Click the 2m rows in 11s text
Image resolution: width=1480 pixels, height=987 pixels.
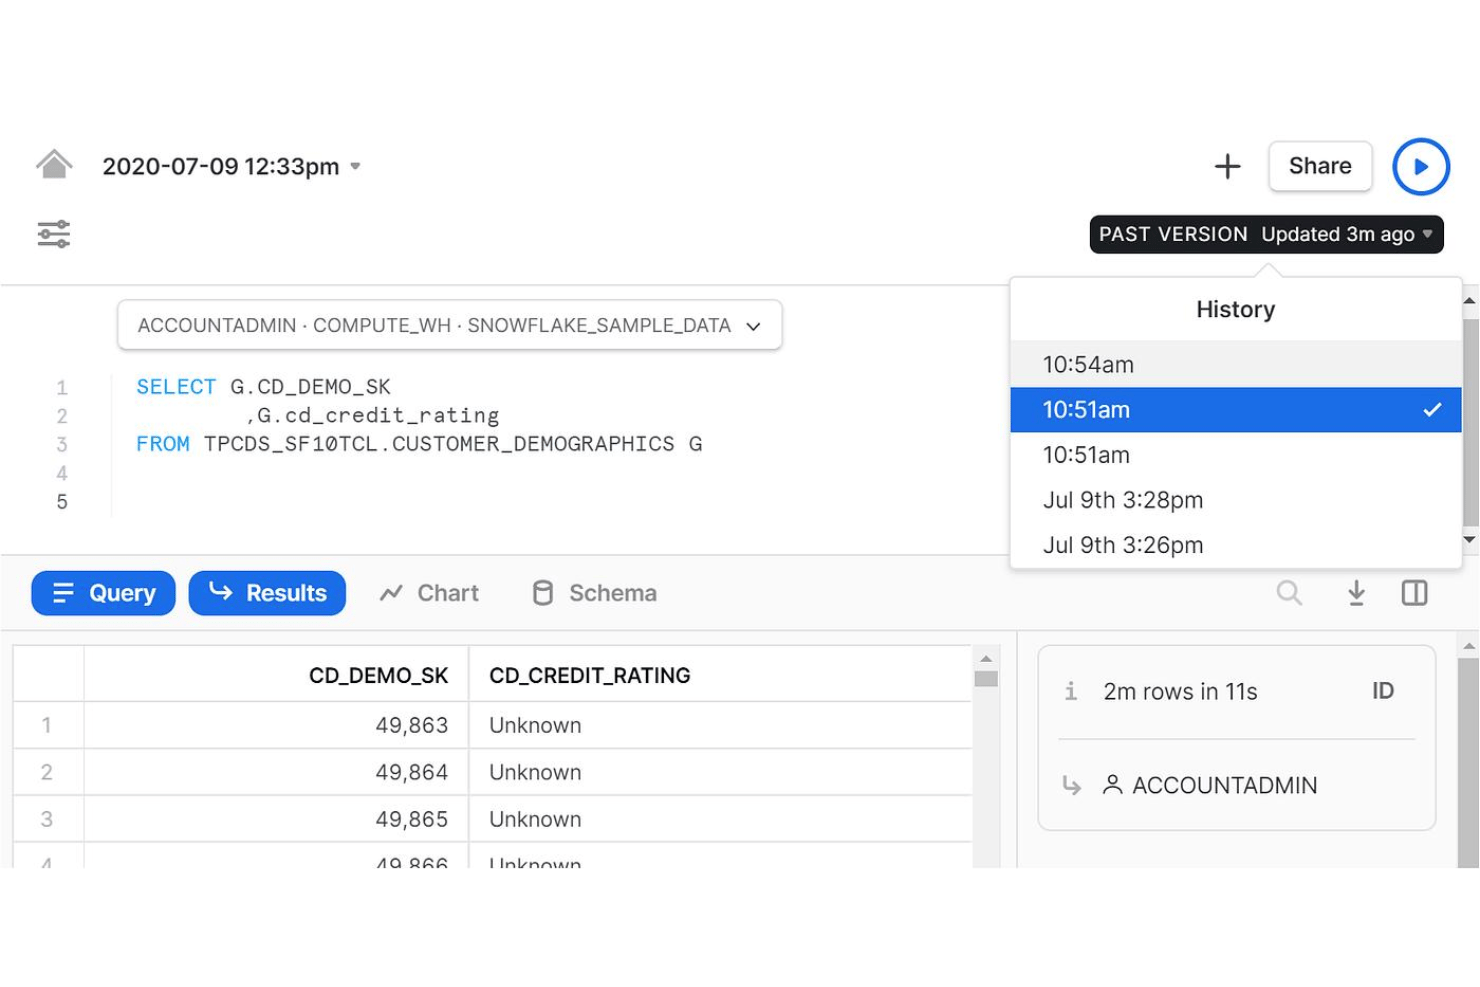(x=1180, y=691)
